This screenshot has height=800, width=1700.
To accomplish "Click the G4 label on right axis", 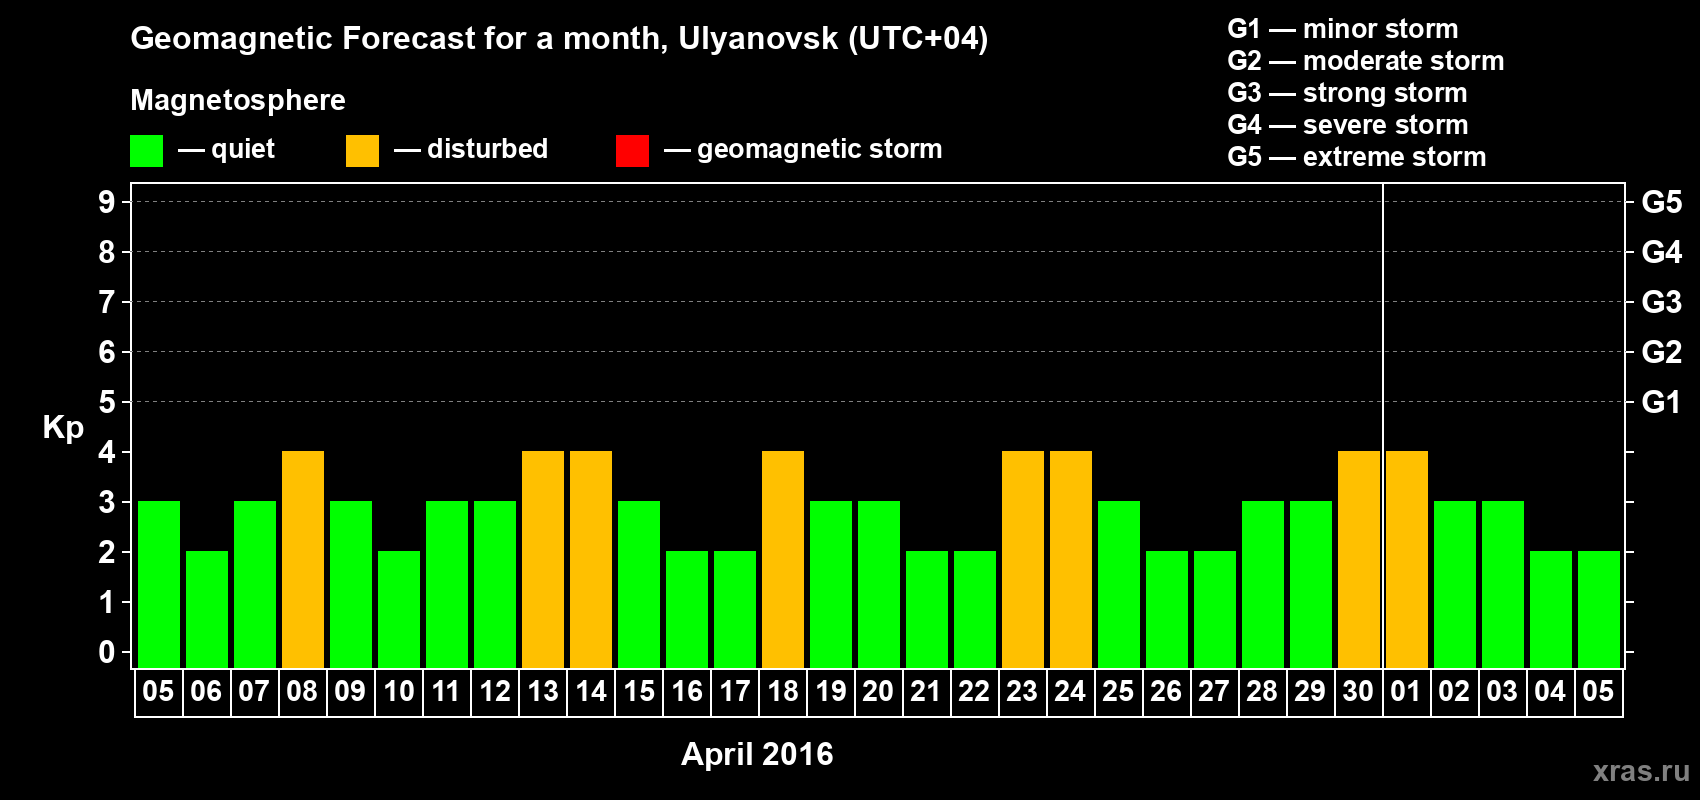I will click(1662, 252).
